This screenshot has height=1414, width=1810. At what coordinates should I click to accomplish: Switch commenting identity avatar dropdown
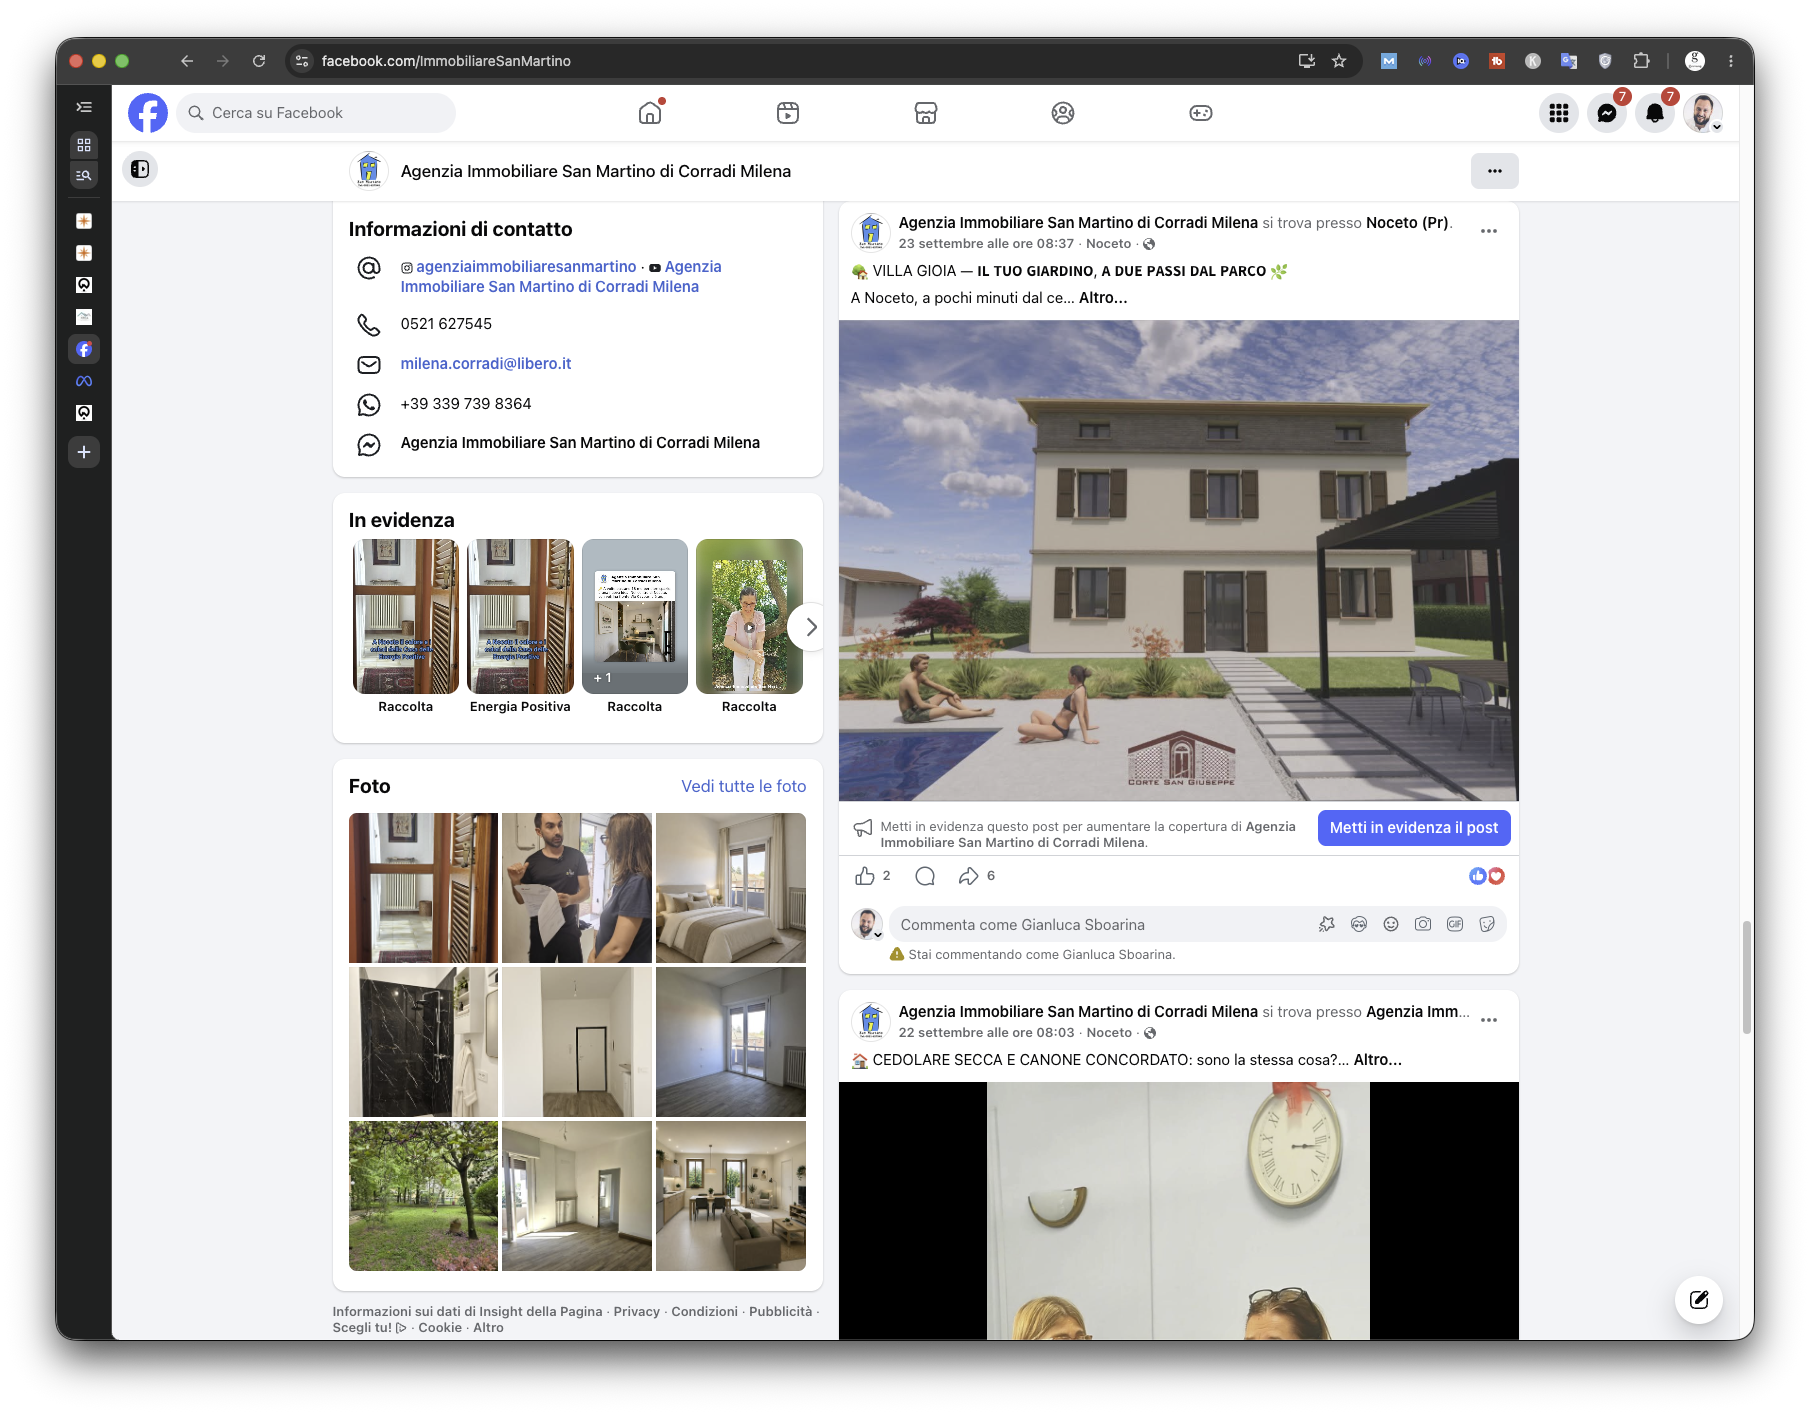coord(867,924)
